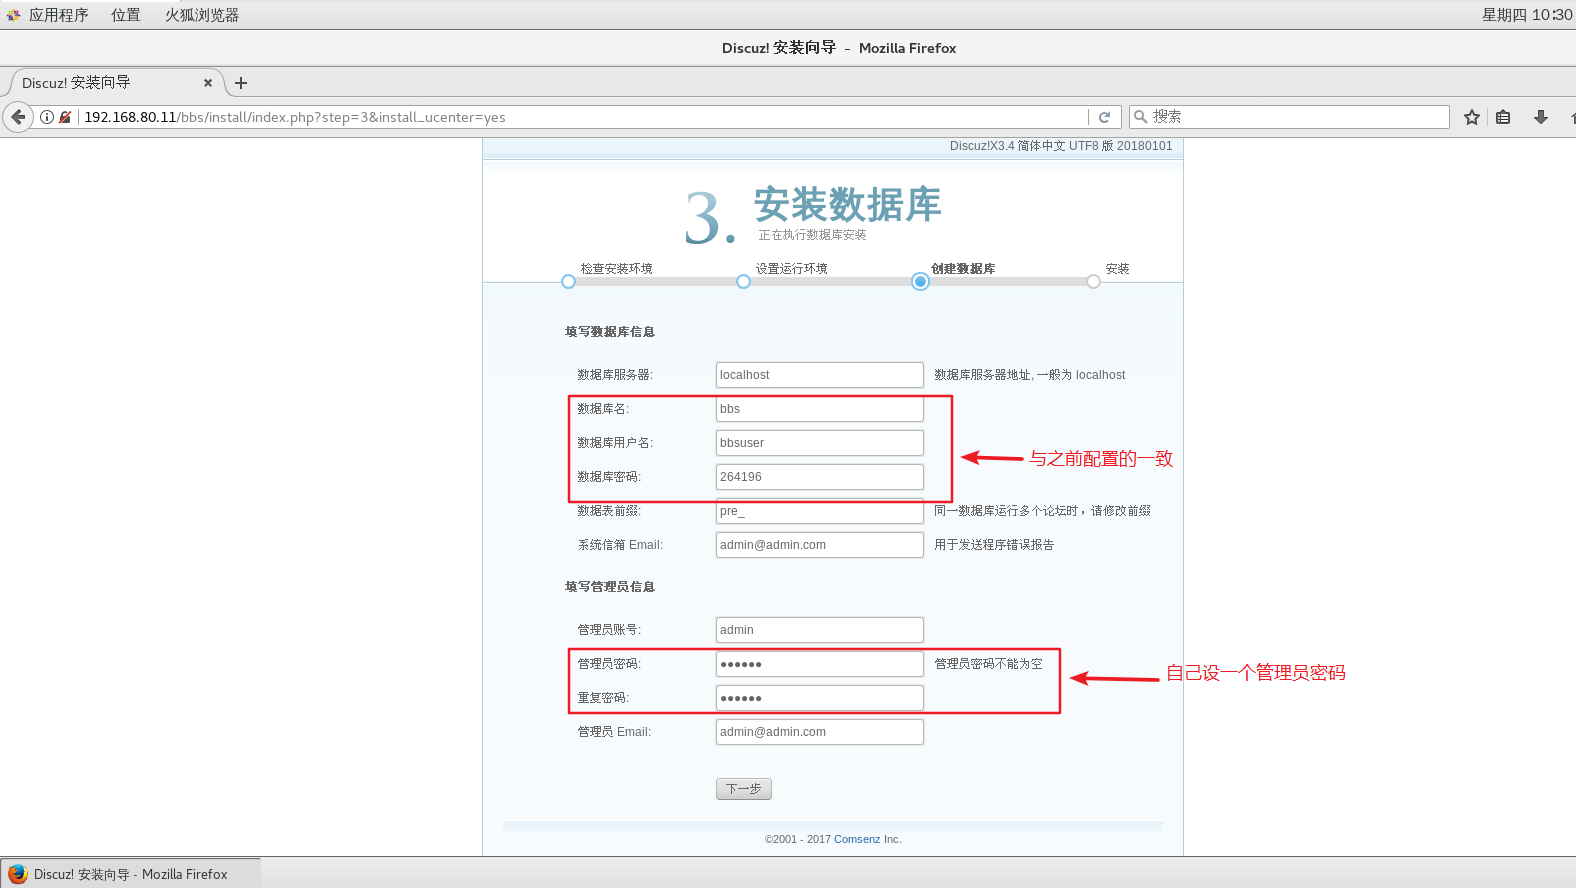
Task: Click the 数据库服务器 localhost field
Action: 820,375
